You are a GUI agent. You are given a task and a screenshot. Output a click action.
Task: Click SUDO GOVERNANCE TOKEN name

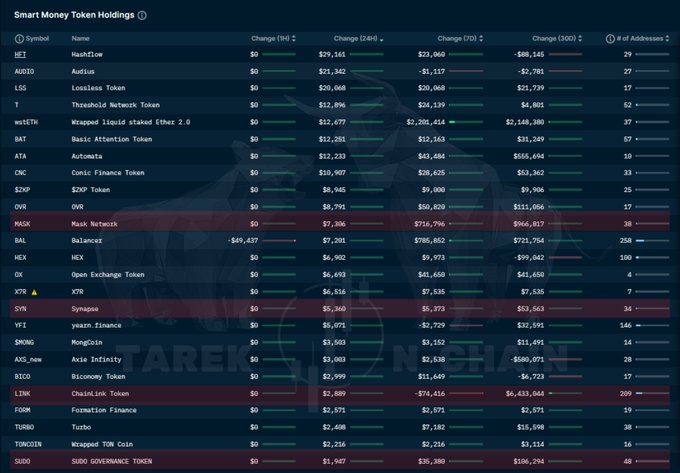(112, 461)
